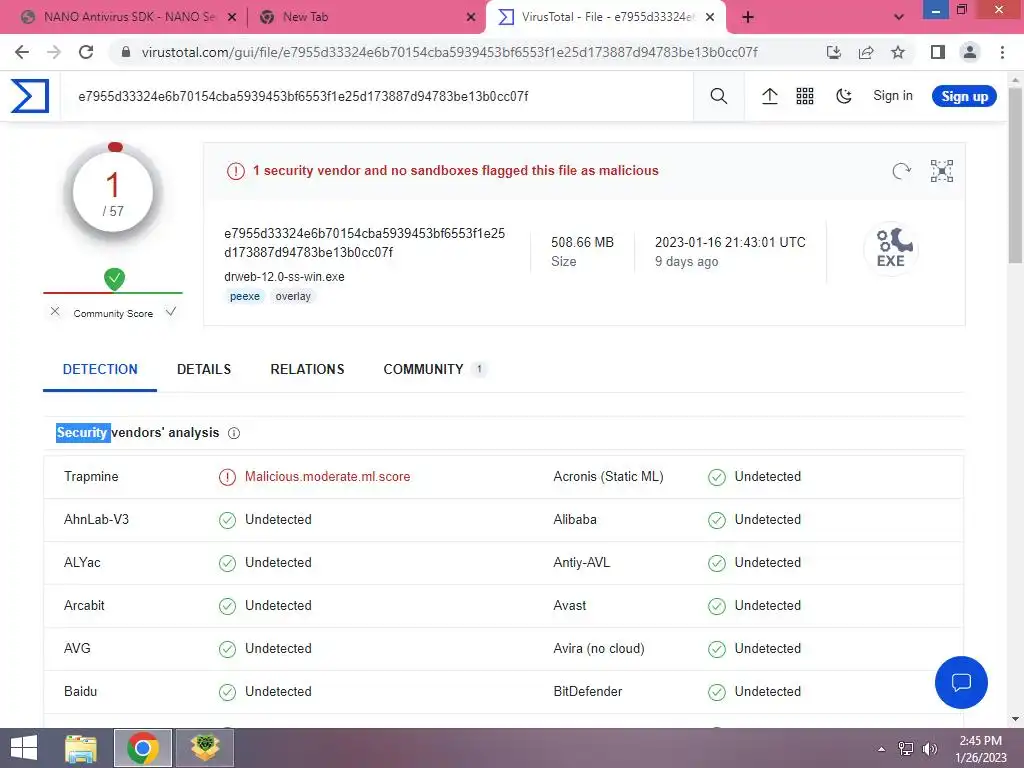The image size is (1024, 768).
Task: Open a new browser tab
Action: point(748,17)
